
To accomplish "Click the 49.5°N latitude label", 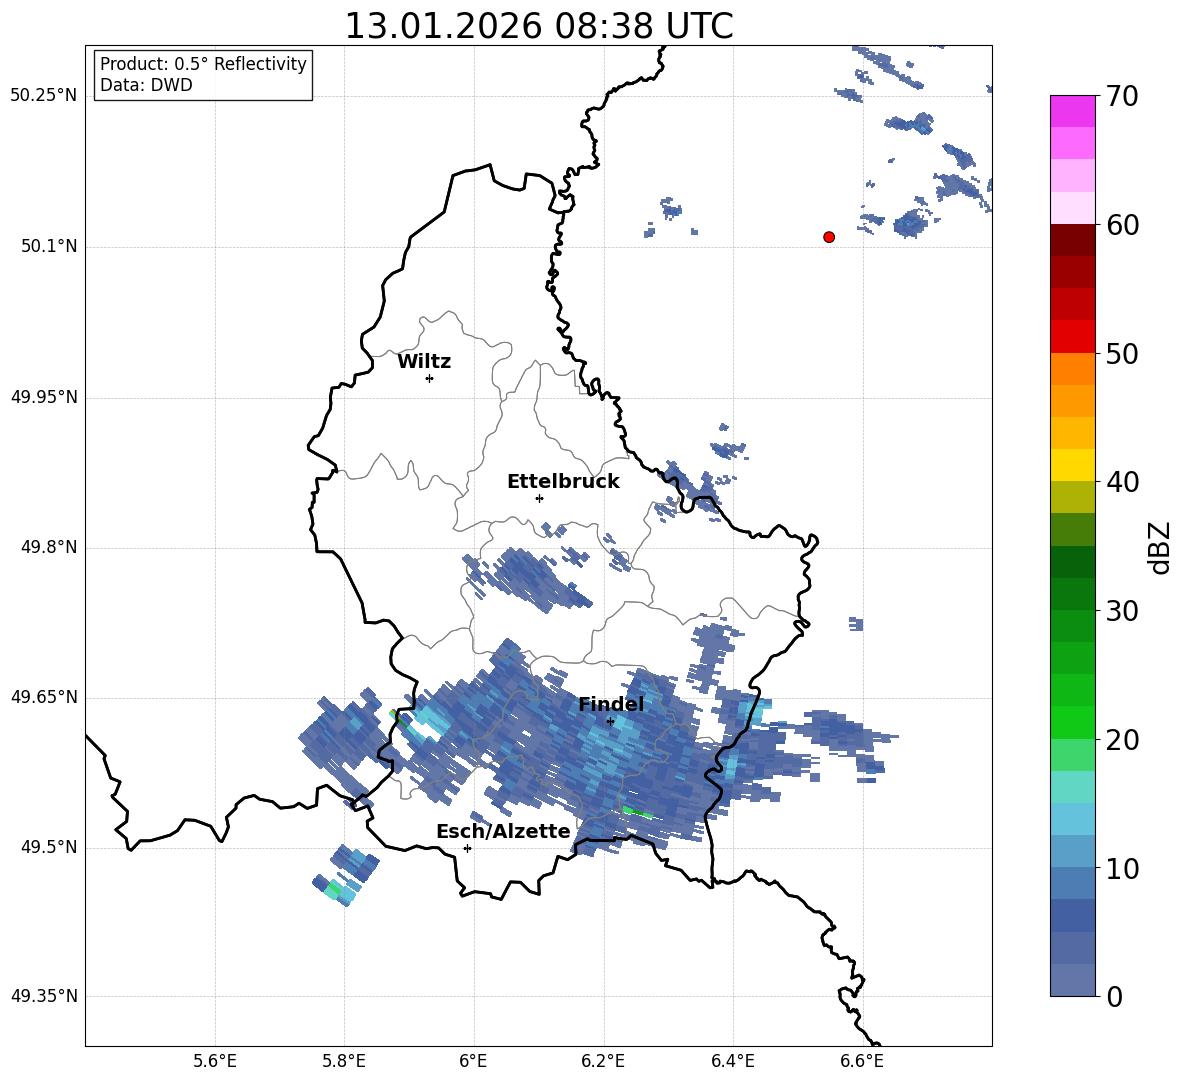I will coord(49,847).
